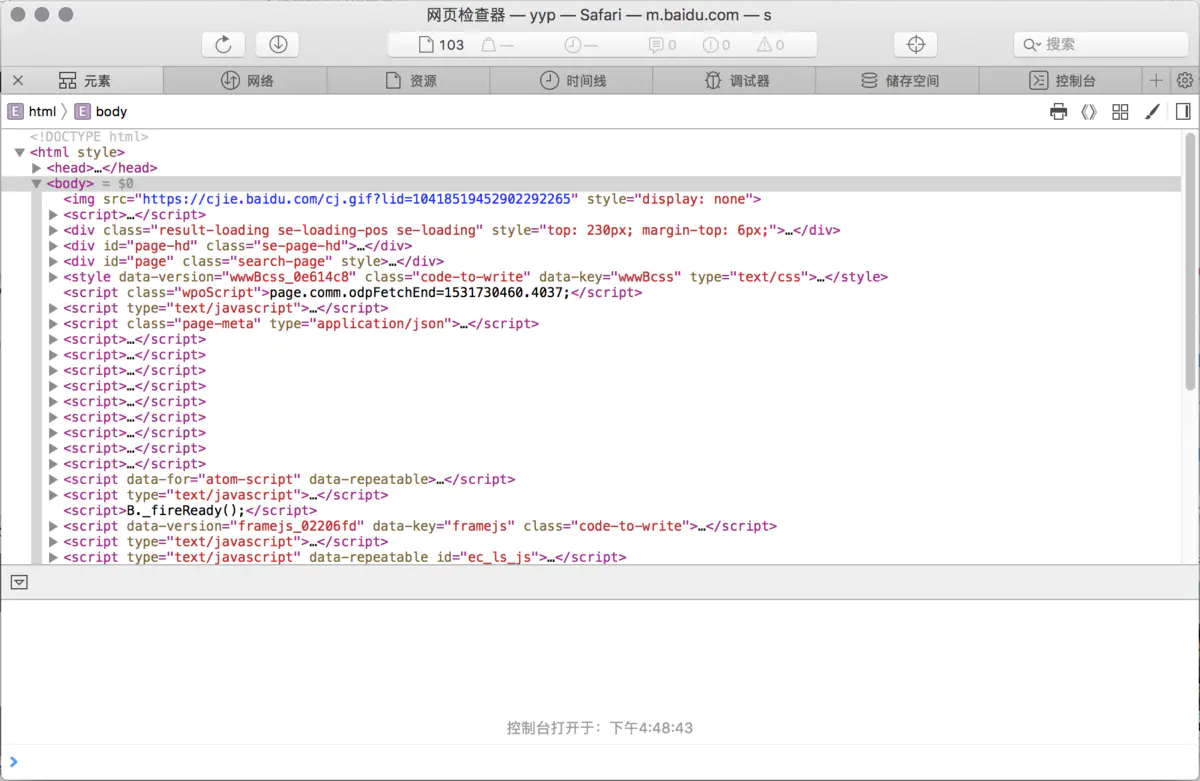Show console errors count indicator
The image size is (1200, 781).
[x=716, y=45]
